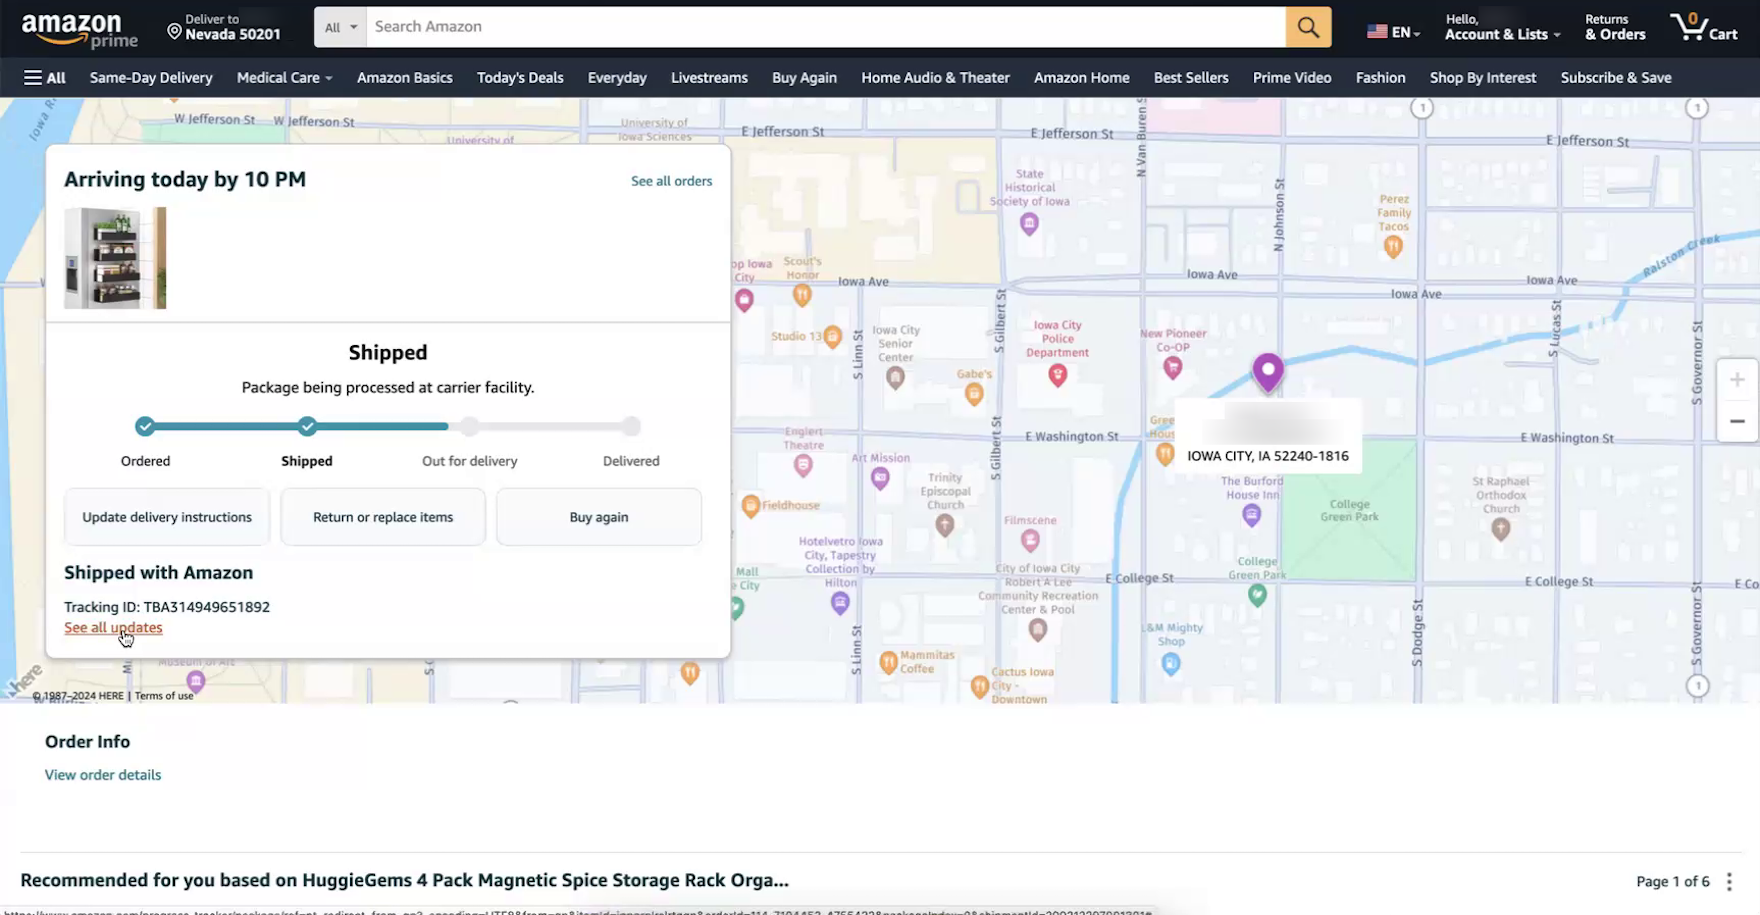Open See all orders link

click(x=671, y=181)
